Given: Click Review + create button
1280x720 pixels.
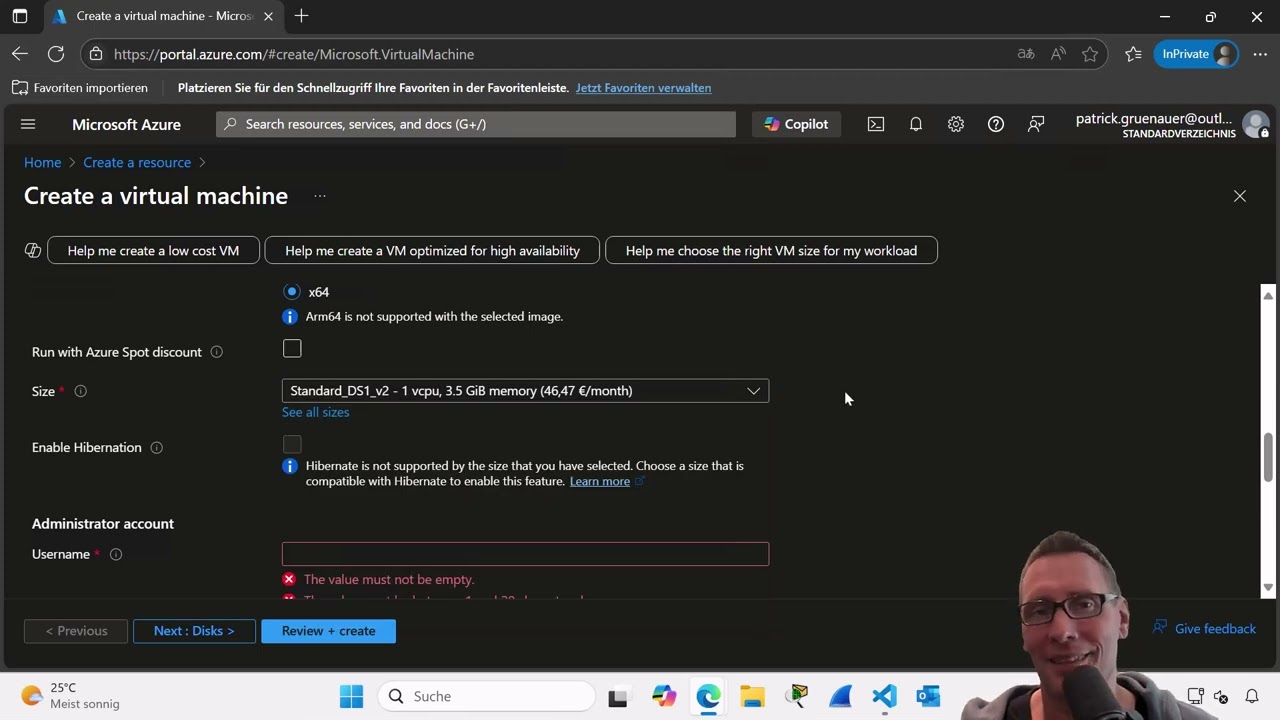Looking at the screenshot, I should 328,631.
